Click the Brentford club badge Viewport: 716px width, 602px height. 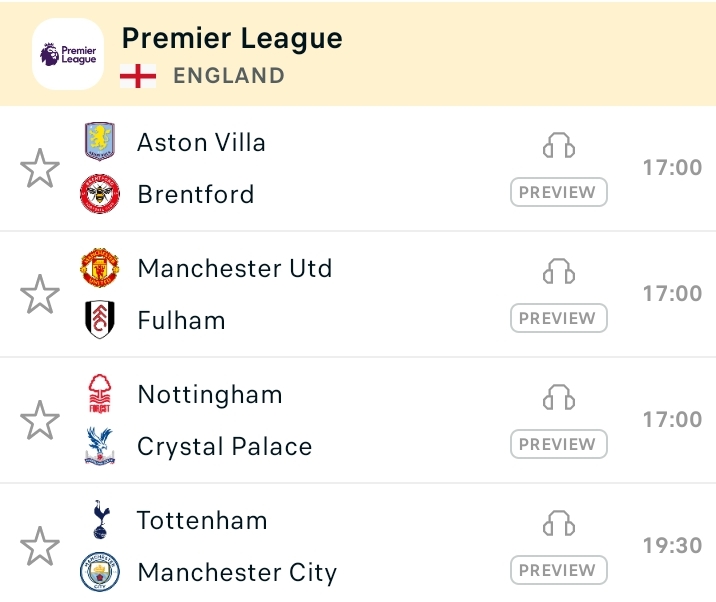coord(100,193)
